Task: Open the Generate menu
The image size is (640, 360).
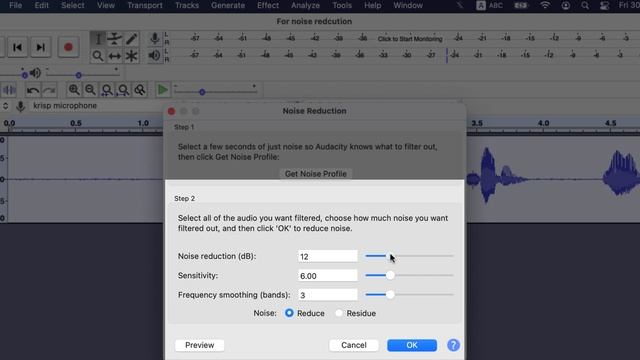Action: [x=228, y=5]
